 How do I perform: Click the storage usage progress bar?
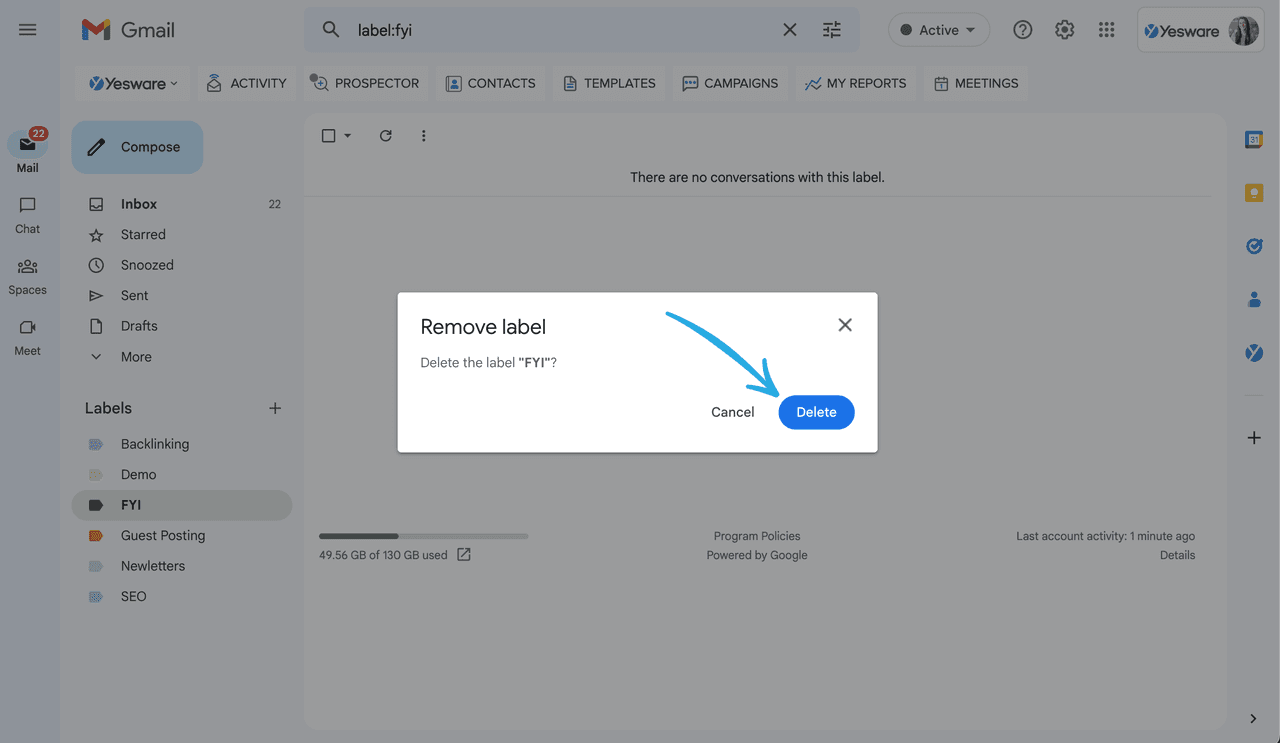tap(423, 535)
